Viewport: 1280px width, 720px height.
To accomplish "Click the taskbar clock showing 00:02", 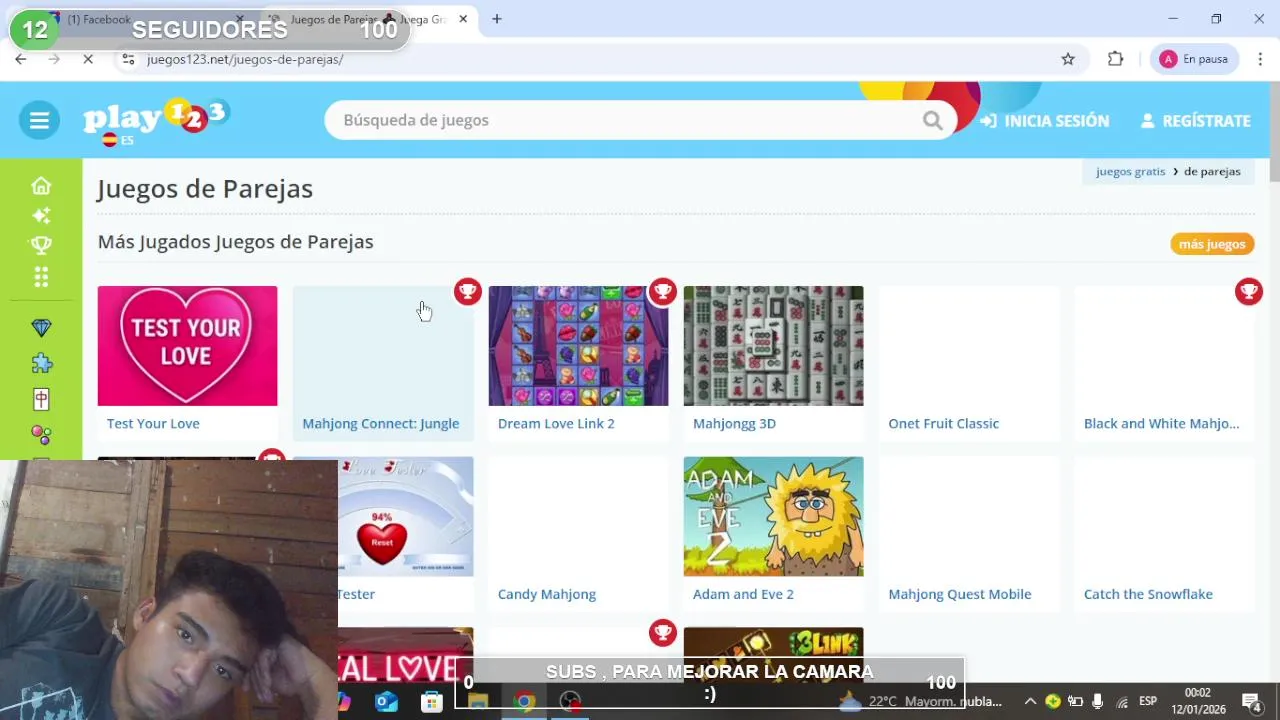I will (1197, 701).
